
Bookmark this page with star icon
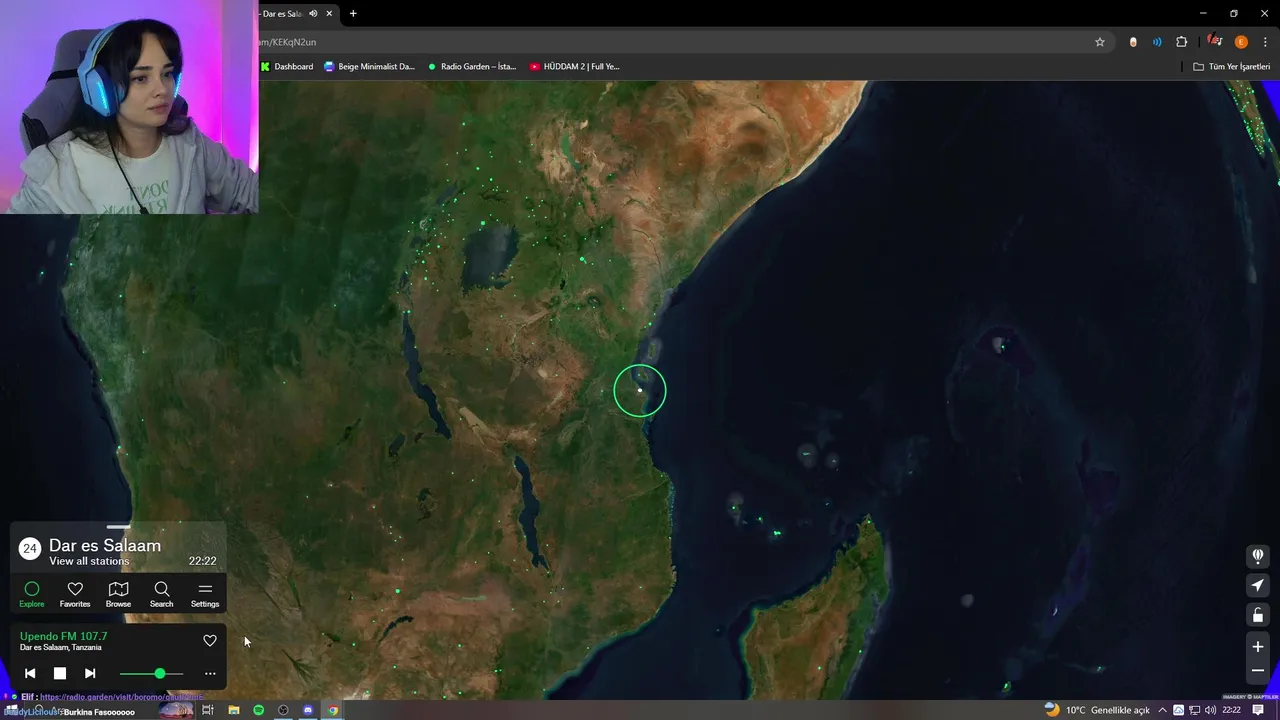click(1100, 42)
